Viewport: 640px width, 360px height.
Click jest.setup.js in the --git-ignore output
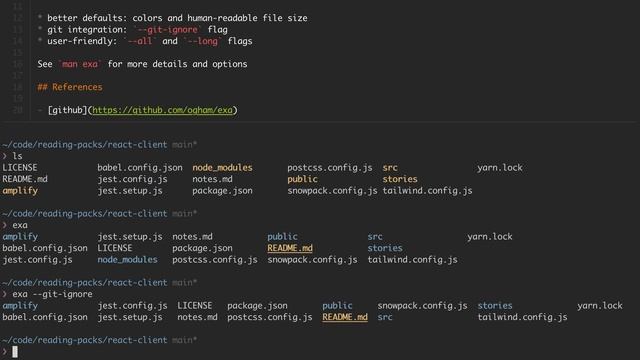point(130,317)
